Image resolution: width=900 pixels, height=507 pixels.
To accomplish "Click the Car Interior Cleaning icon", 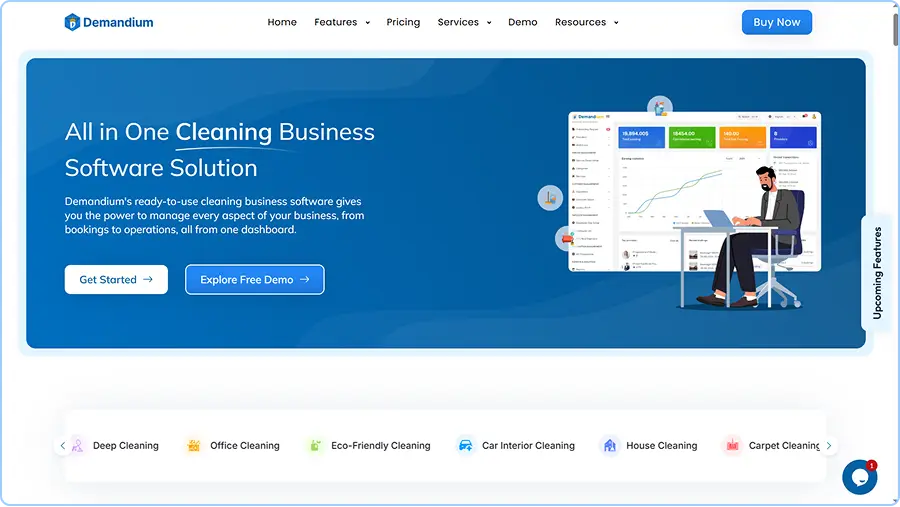I will (x=465, y=446).
